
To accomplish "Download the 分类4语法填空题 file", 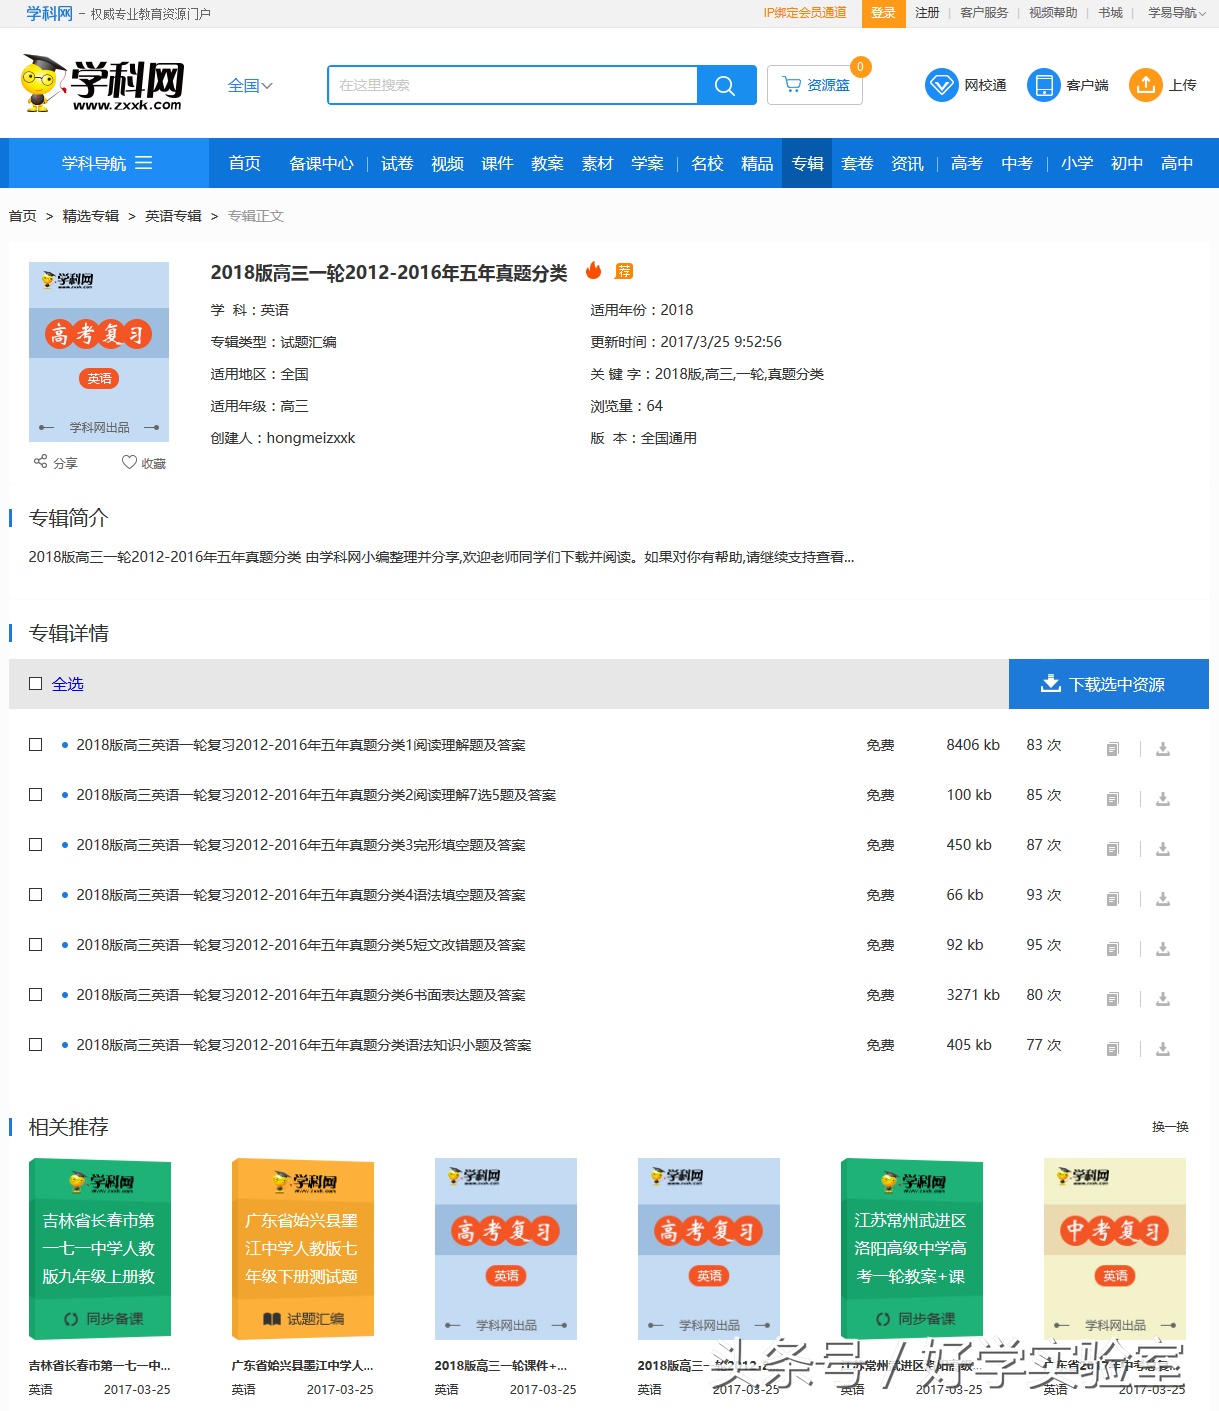I will (x=1163, y=899).
